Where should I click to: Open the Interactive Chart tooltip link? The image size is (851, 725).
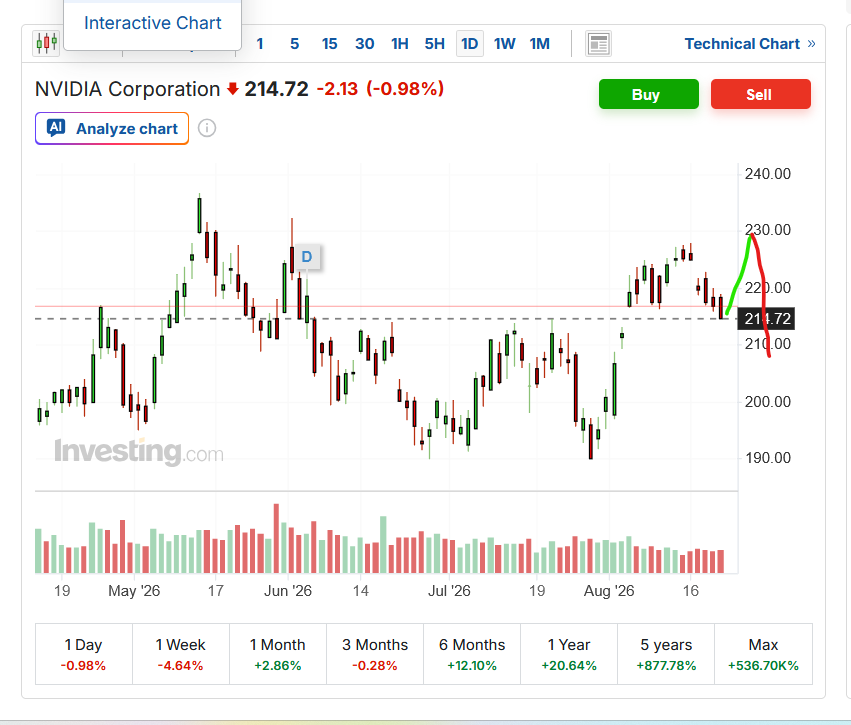coord(153,23)
